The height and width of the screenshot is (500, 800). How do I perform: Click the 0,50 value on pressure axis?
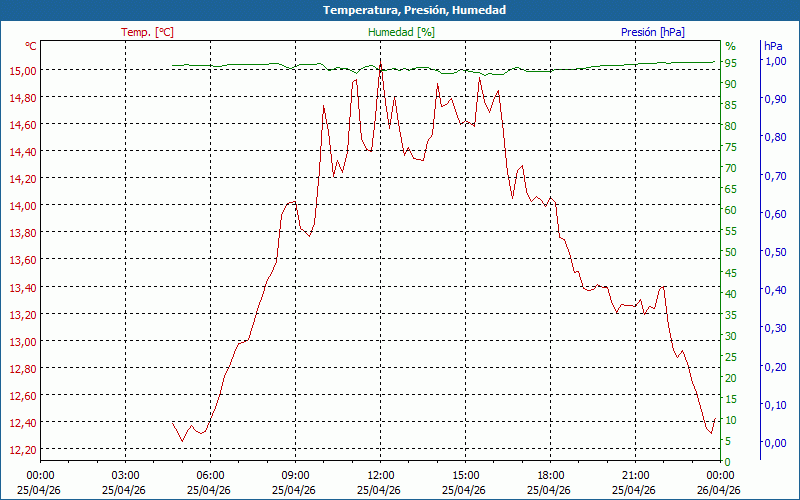[775, 252]
